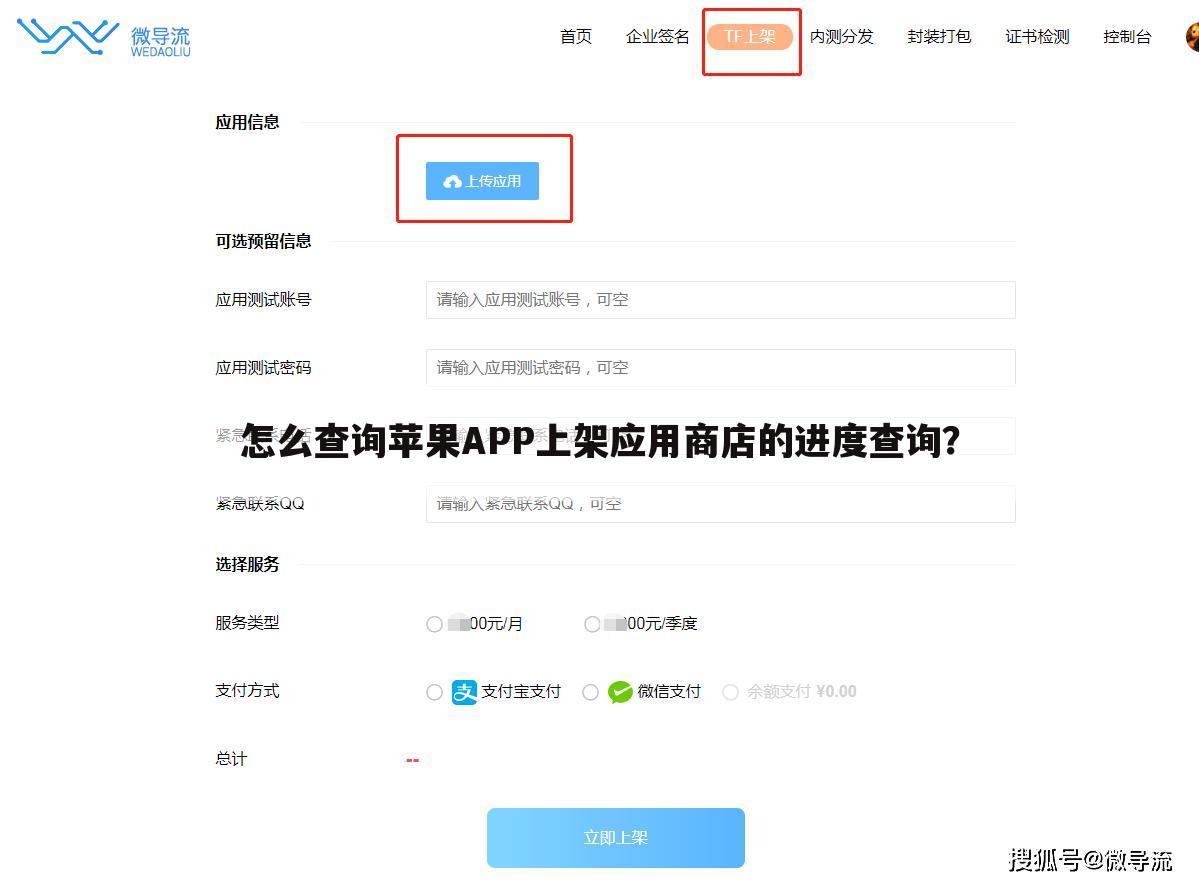Click the 上传应用 upload button

[x=483, y=181]
